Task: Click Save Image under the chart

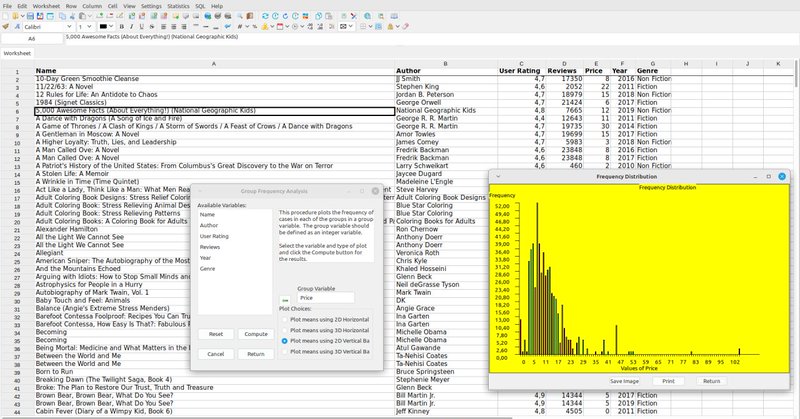Action: tap(624, 381)
